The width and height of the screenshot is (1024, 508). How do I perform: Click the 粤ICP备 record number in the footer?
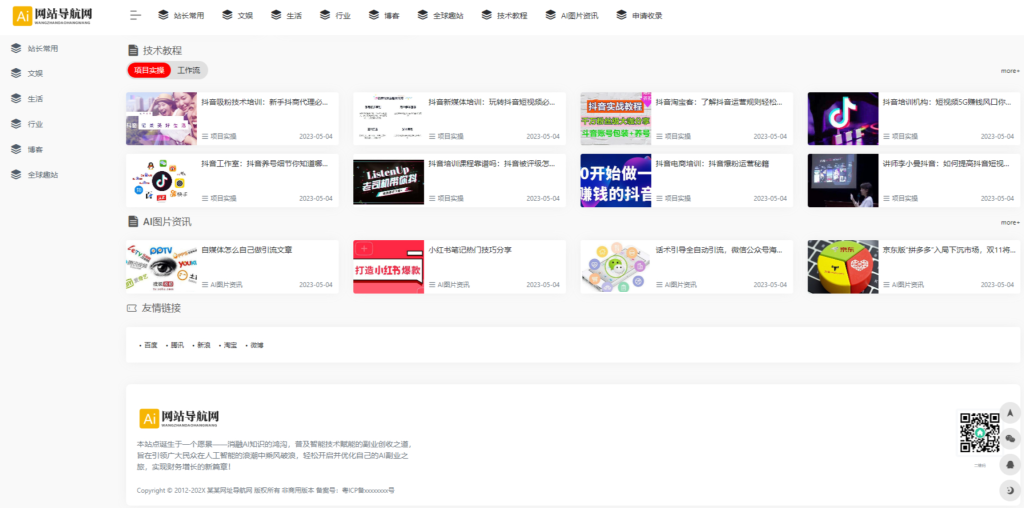[369, 490]
